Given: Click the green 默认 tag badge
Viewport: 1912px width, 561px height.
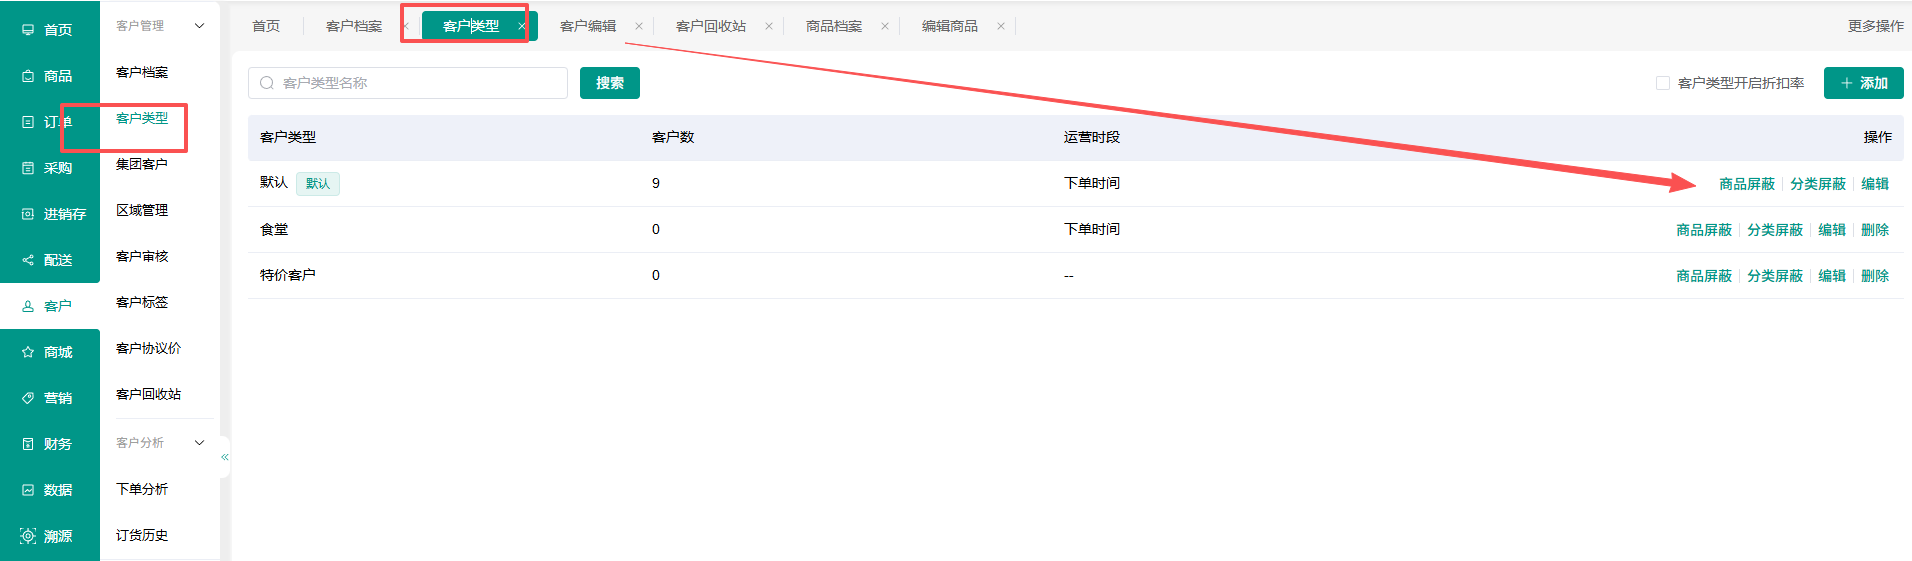Looking at the screenshot, I should tap(318, 183).
